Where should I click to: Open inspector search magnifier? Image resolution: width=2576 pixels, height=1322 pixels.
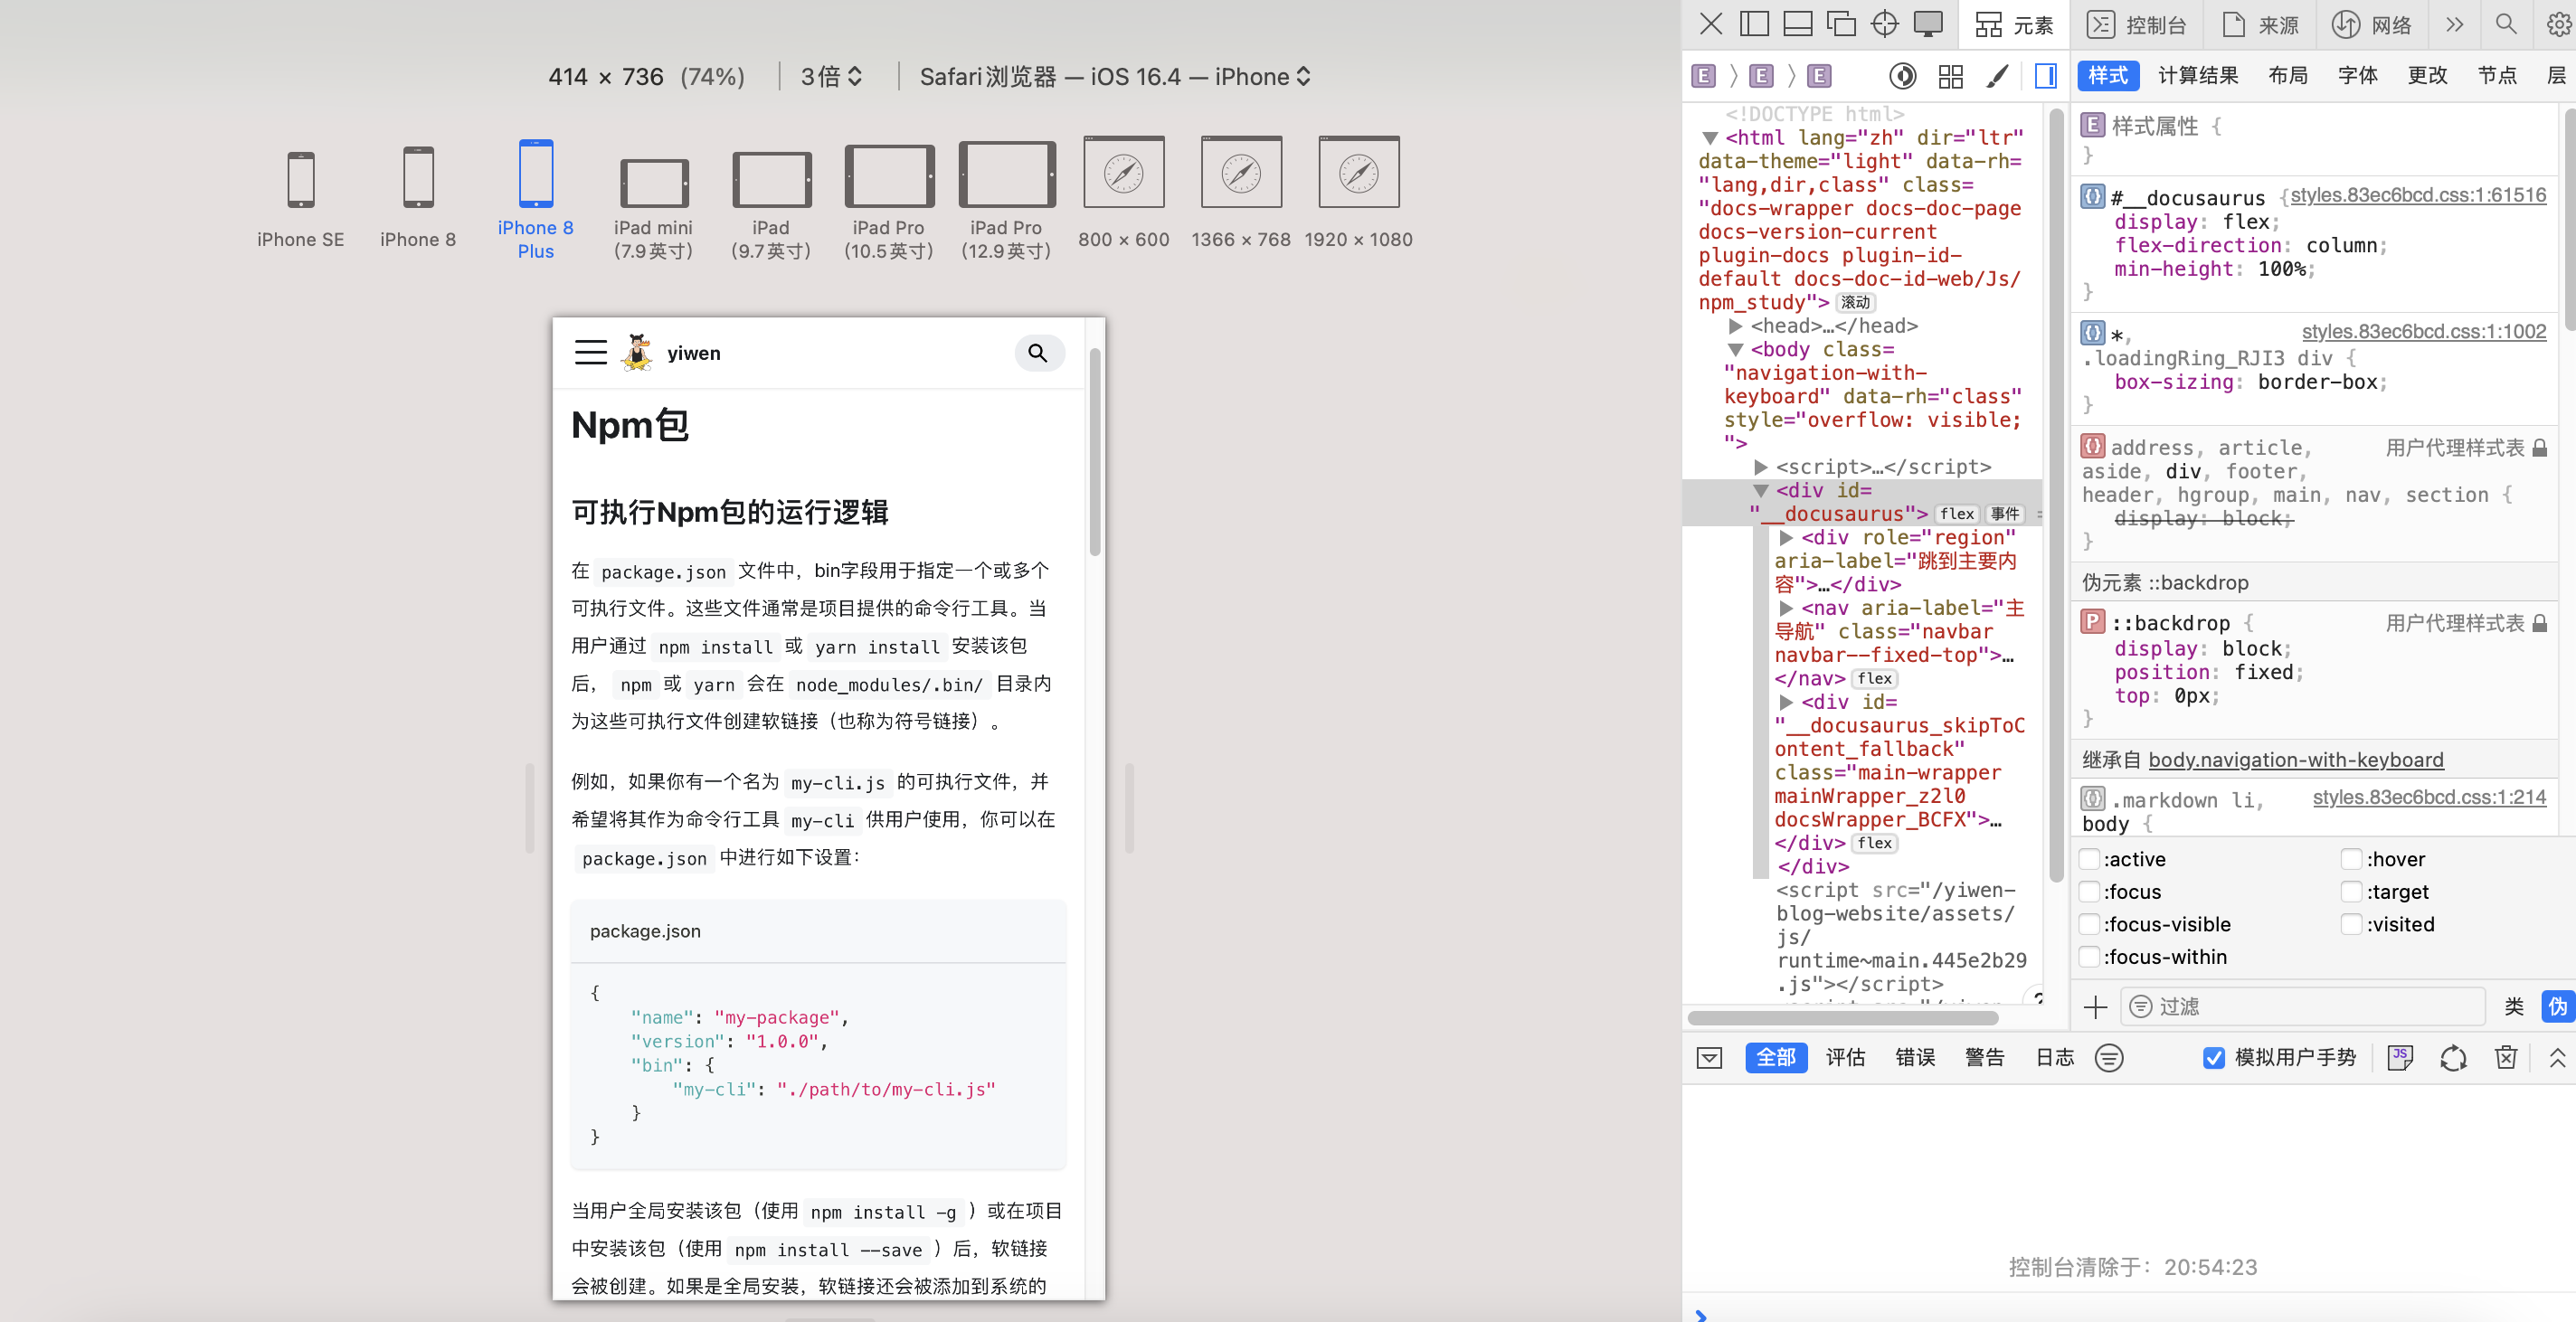click(x=2505, y=24)
